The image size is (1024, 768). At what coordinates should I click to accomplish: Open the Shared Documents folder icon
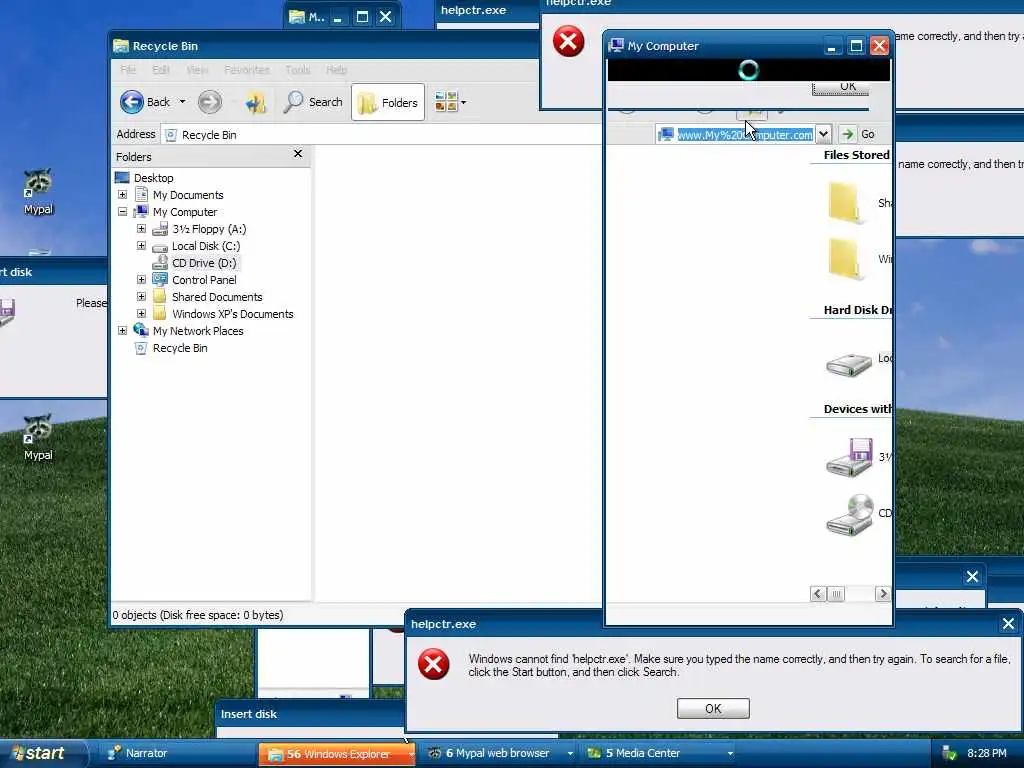(x=844, y=203)
